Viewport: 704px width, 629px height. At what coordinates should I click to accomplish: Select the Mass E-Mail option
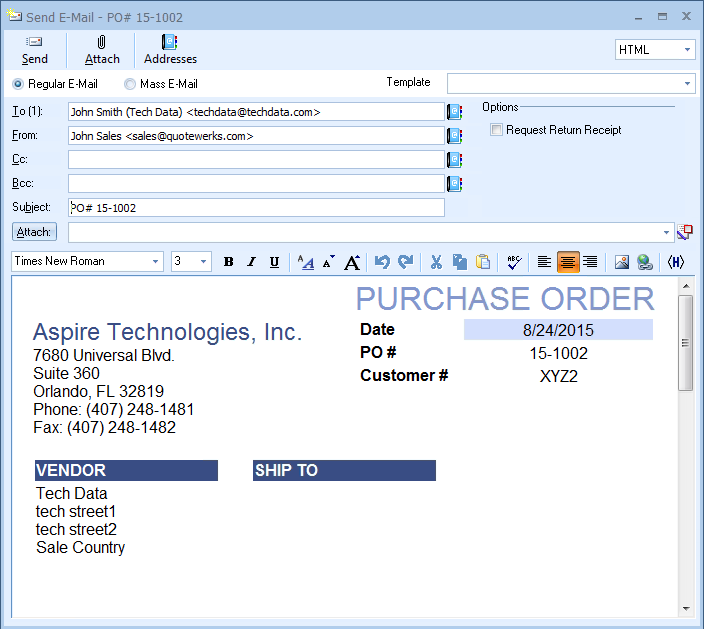tap(130, 84)
